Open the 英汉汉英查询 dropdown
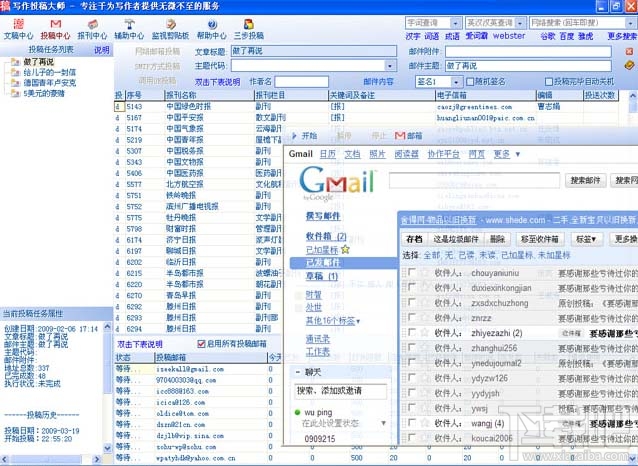The width and height of the screenshot is (638, 466). click(x=520, y=23)
